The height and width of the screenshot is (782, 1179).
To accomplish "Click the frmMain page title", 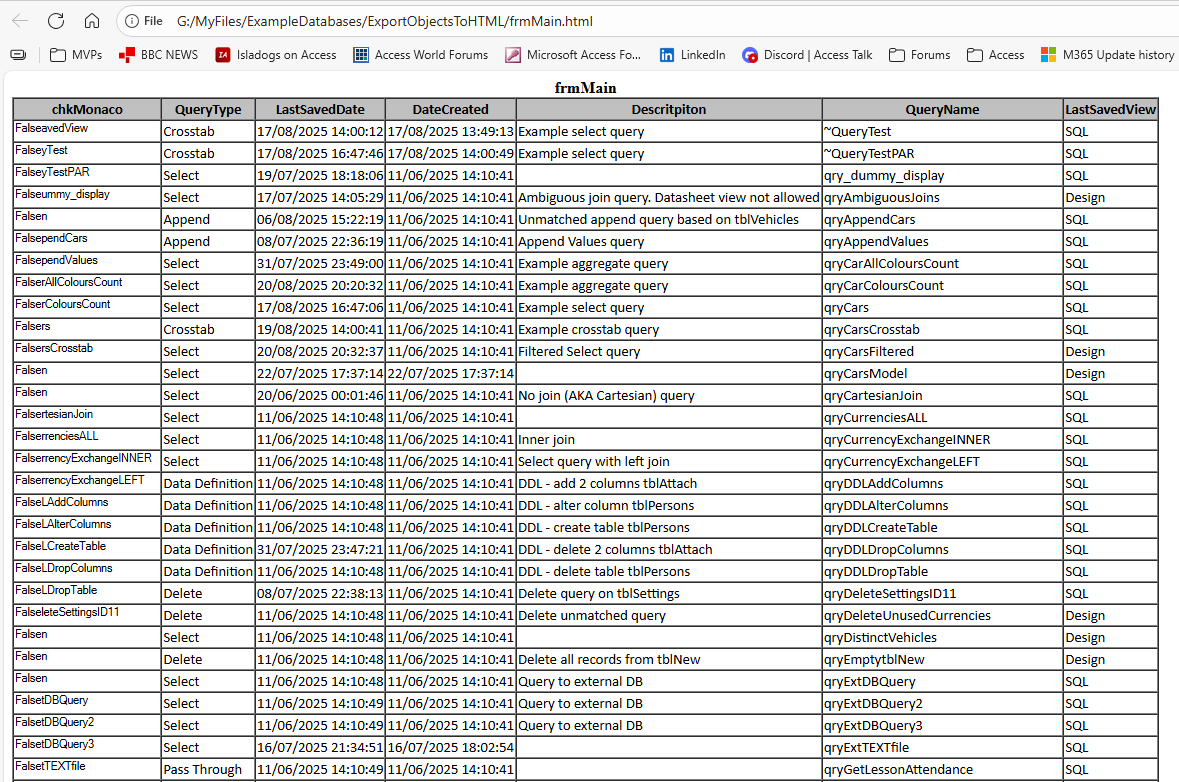I will pyautogui.click(x=585, y=88).
